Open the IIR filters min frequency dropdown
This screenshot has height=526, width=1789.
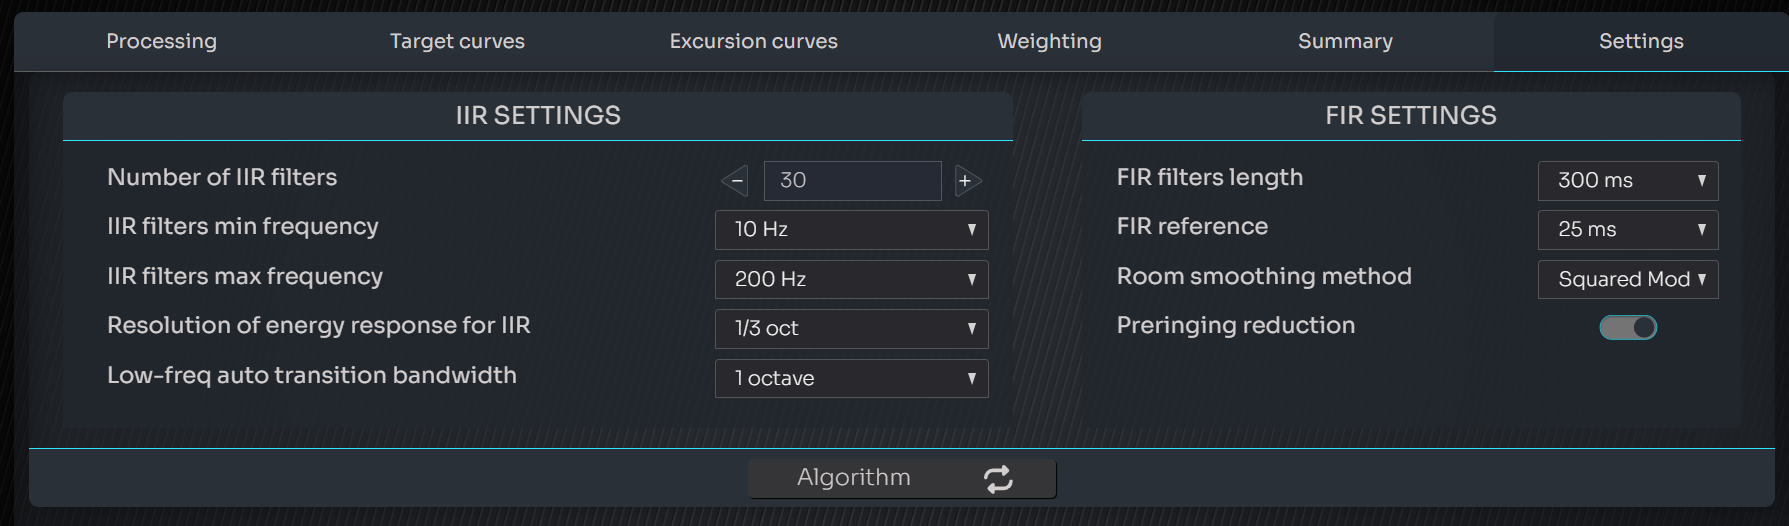click(851, 230)
